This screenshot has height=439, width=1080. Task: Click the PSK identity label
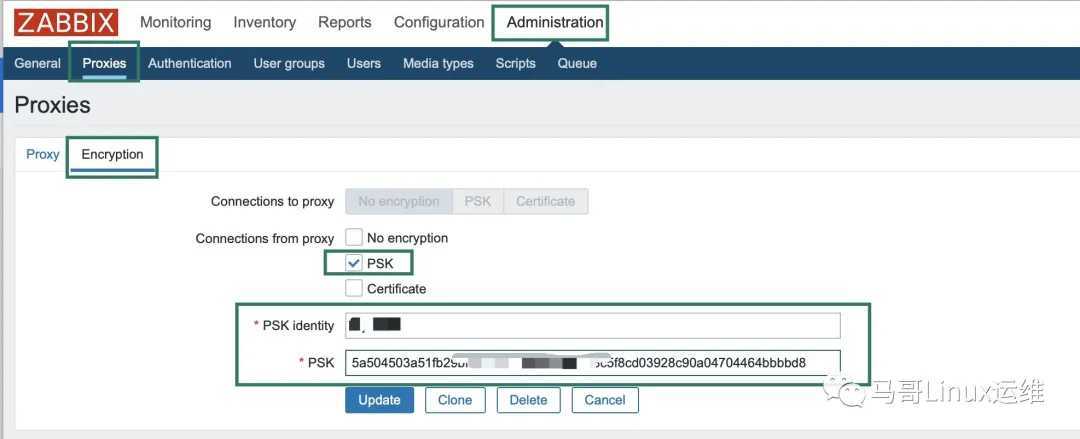click(298, 325)
